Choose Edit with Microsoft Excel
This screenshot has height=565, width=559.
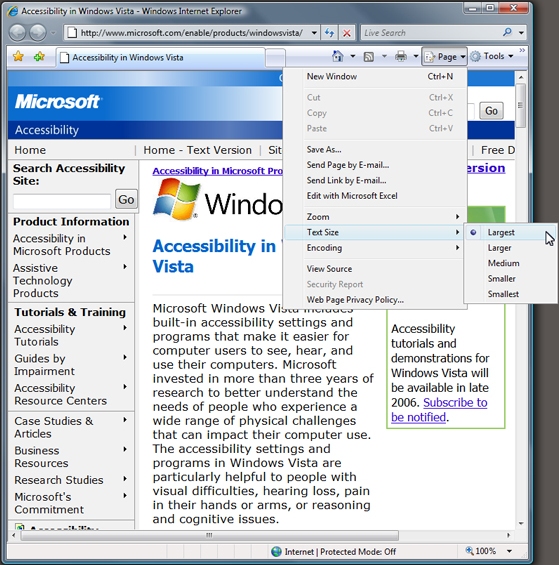point(375,196)
